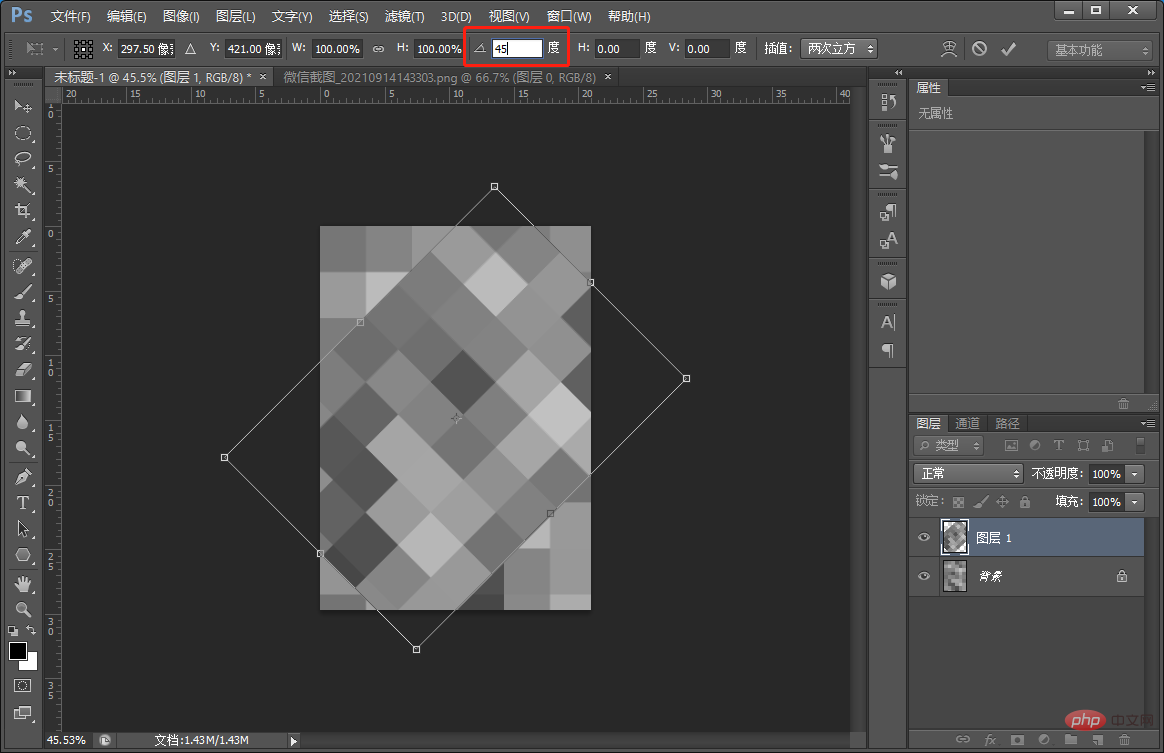Open the Character panel icon
The height and width of the screenshot is (753, 1164).
pos(888,322)
